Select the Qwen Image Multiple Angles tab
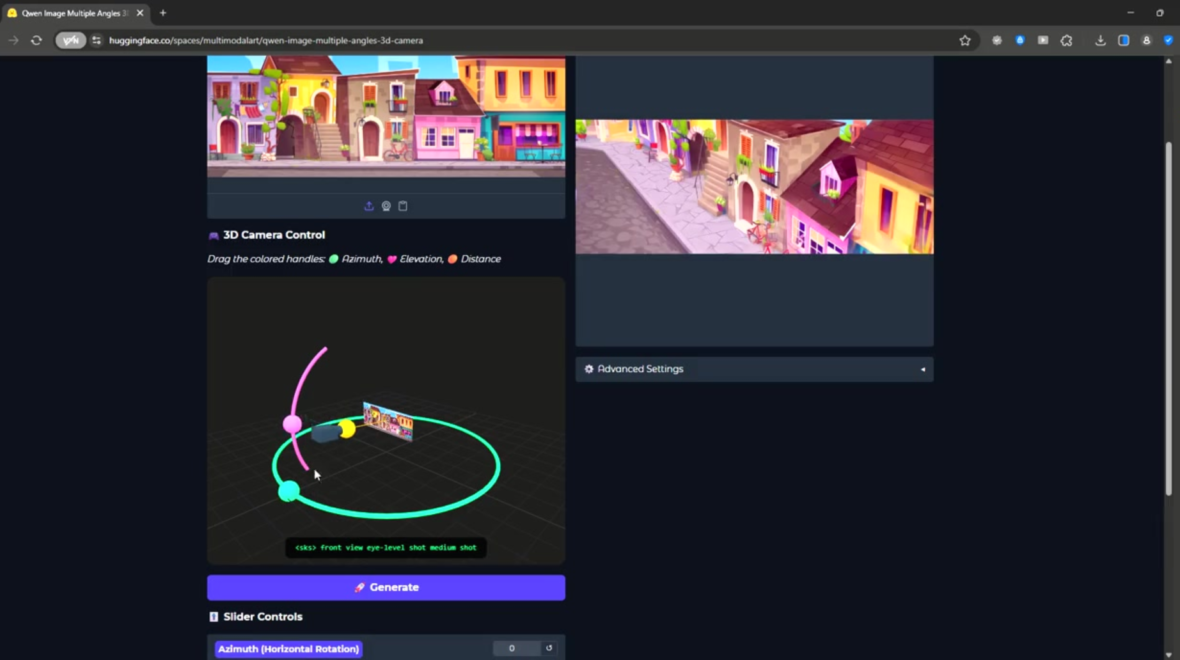The height and width of the screenshot is (660, 1180). (70, 13)
